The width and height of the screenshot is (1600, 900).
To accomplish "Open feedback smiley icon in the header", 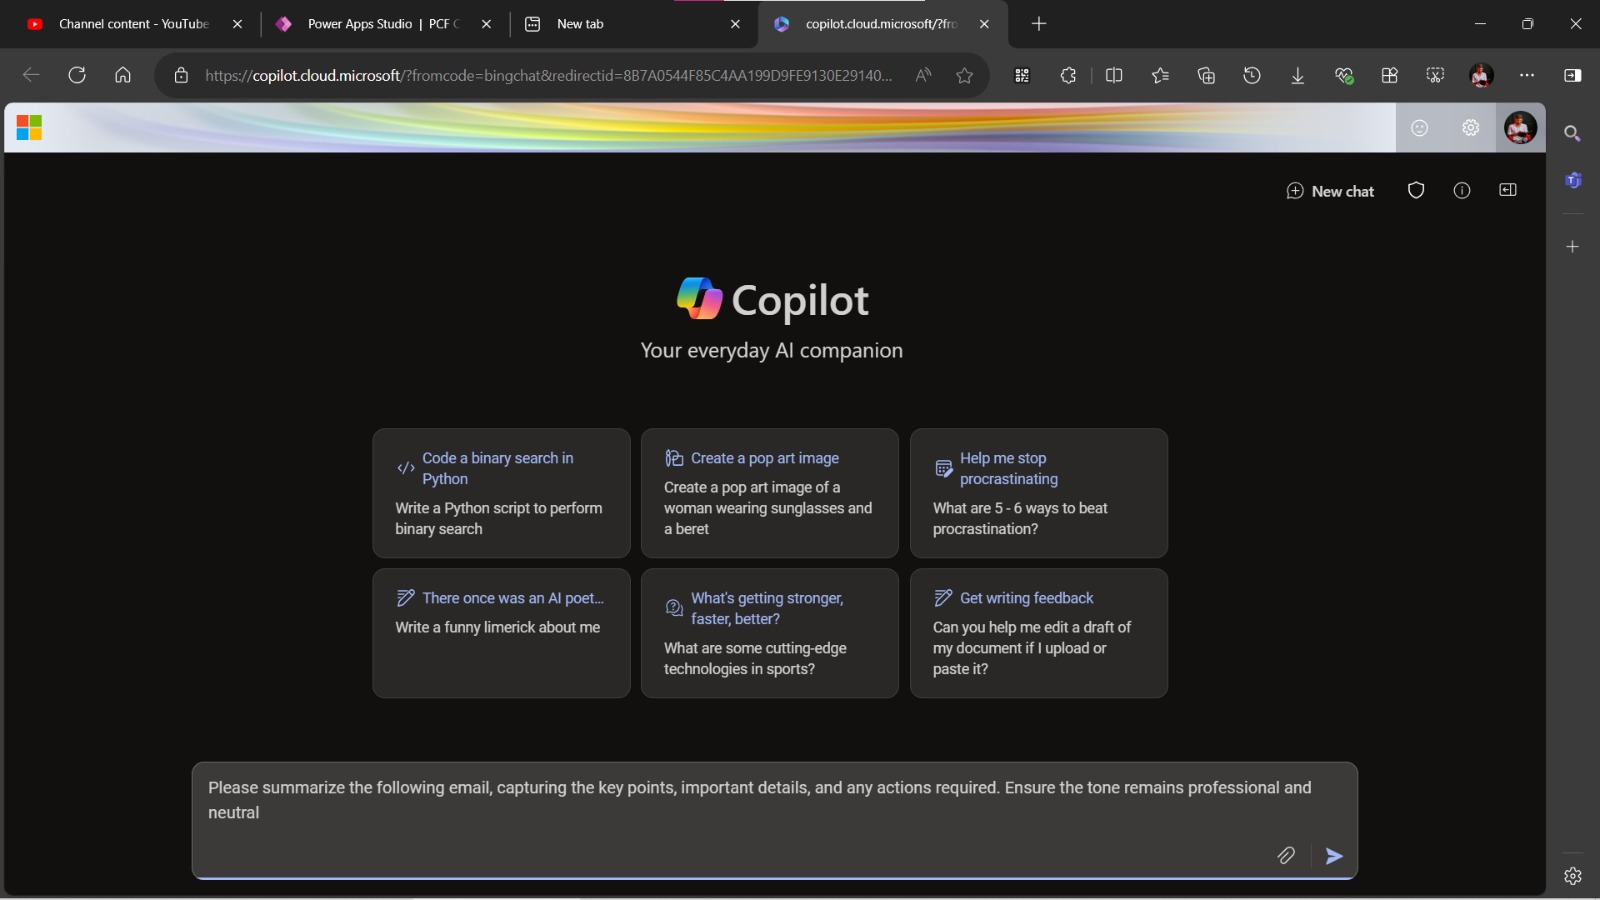I will (1420, 128).
